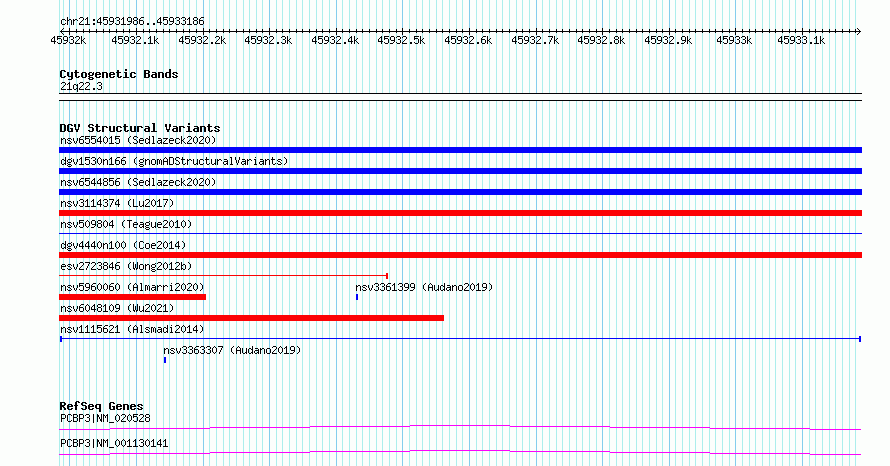Click the 45932.8k ruler tick label
Image resolution: width=890 pixels, height=466 pixels.
602,40
